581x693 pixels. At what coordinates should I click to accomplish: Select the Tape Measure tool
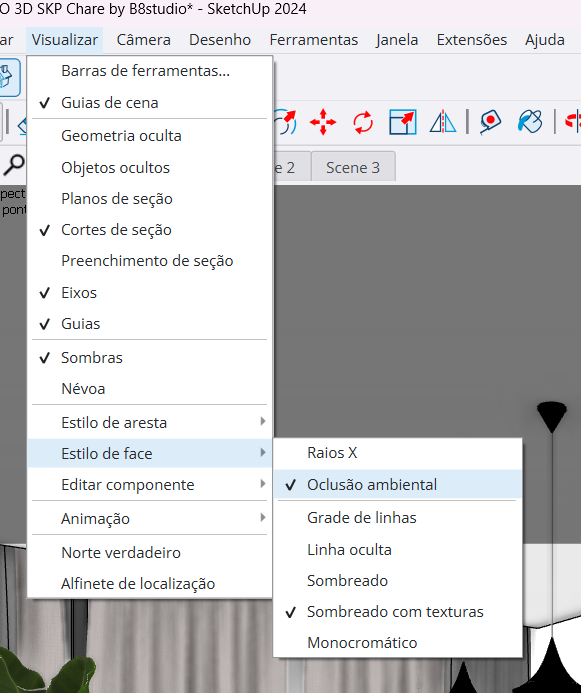pyautogui.click(x=490, y=122)
